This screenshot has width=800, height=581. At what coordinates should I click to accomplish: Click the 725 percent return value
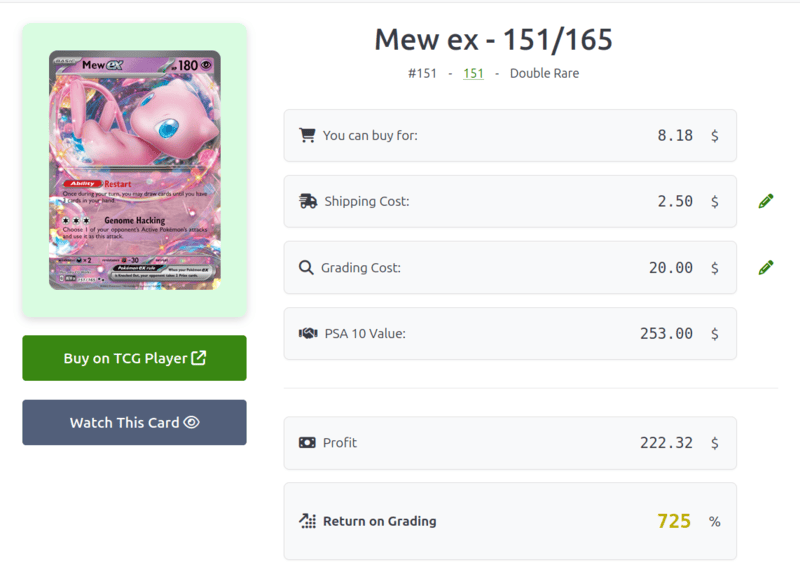[x=675, y=521]
